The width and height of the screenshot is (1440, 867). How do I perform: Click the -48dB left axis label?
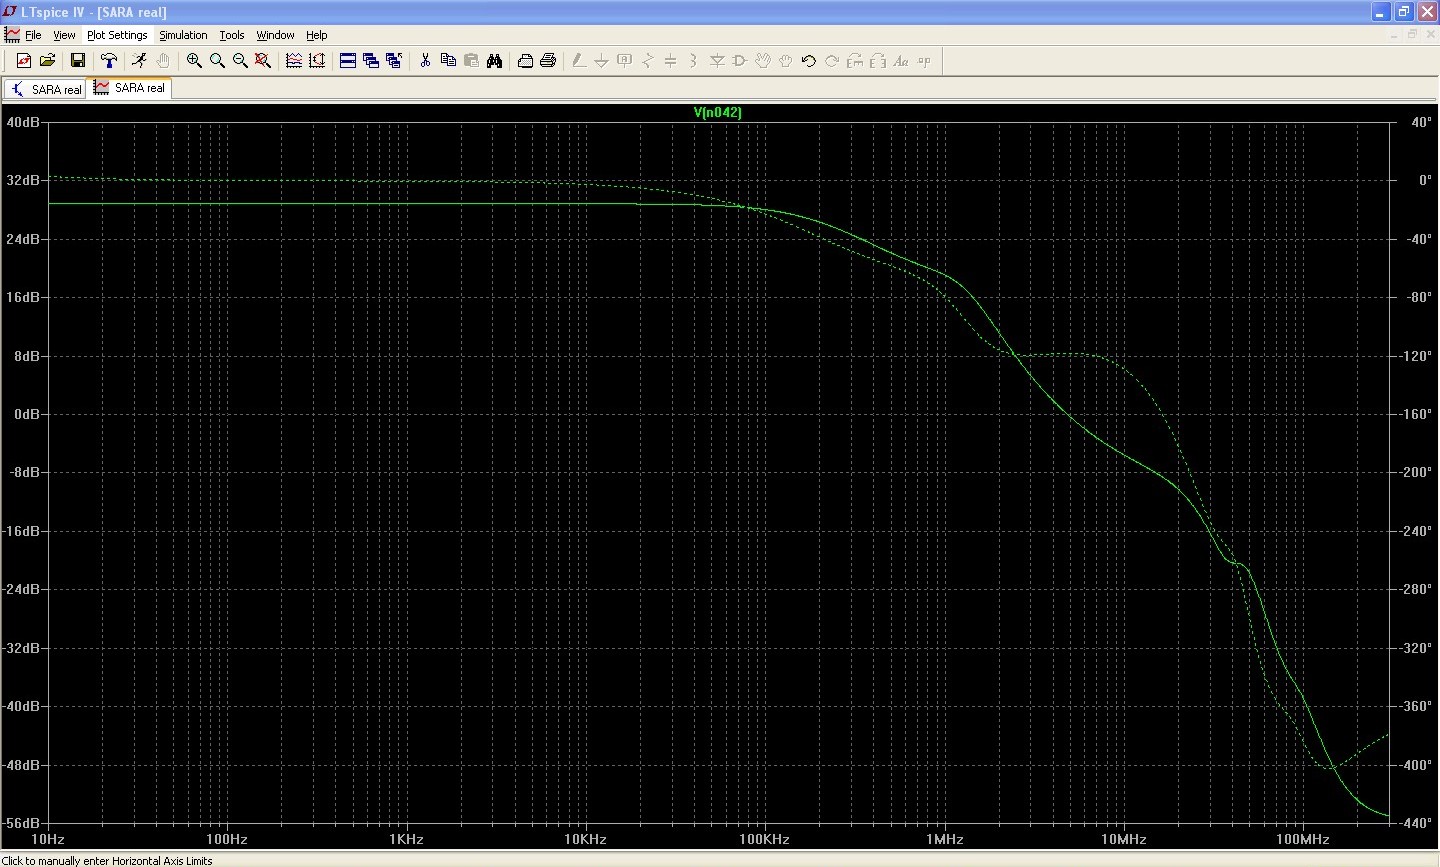tap(21, 765)
